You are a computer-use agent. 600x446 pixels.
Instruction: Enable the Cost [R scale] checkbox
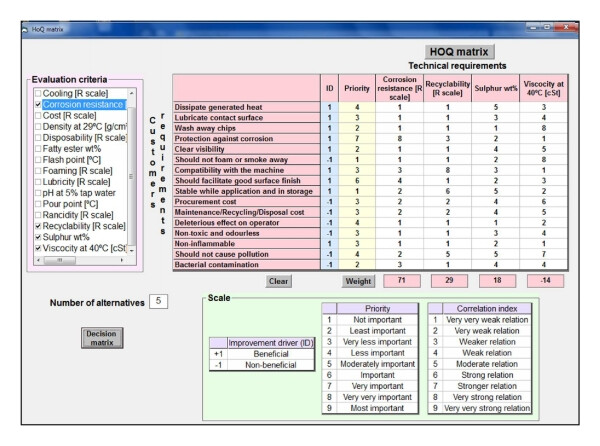(x=38, y=116)
